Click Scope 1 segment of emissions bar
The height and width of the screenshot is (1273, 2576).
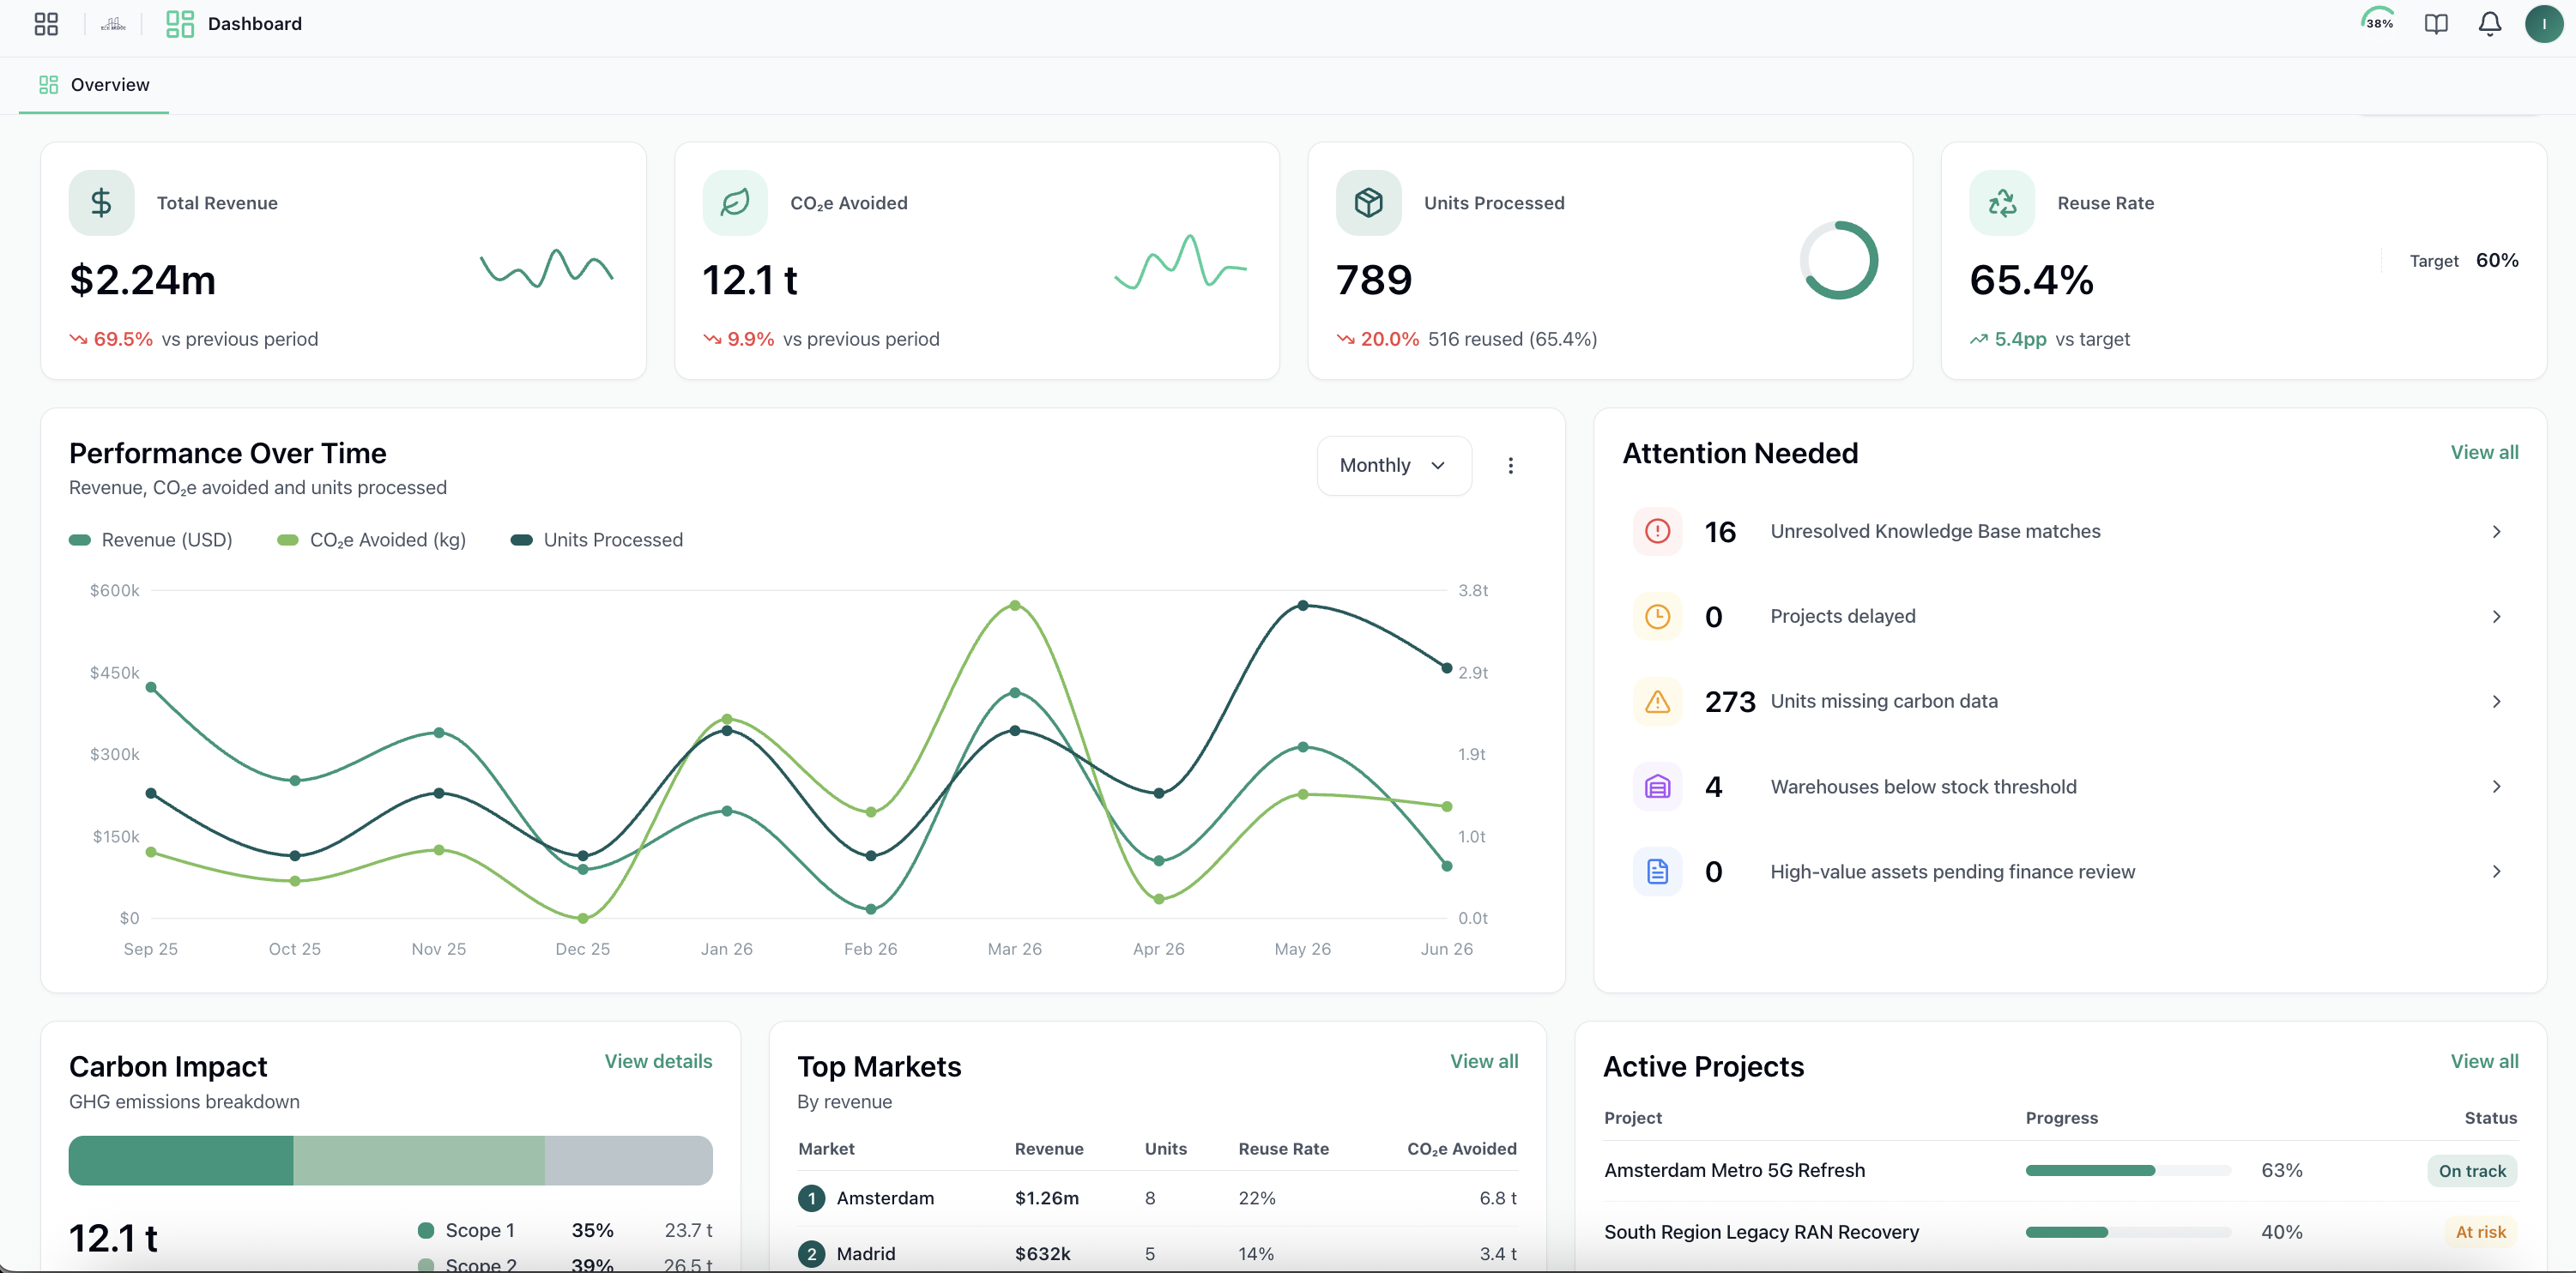(181, 1161)
